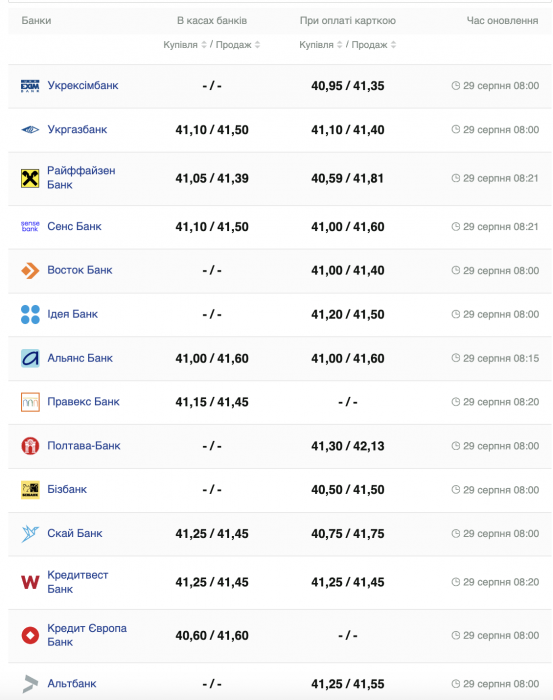Click the Ідея Банк blue dots logo
Viewport: 553px width, 700px height.
(30, 314)
